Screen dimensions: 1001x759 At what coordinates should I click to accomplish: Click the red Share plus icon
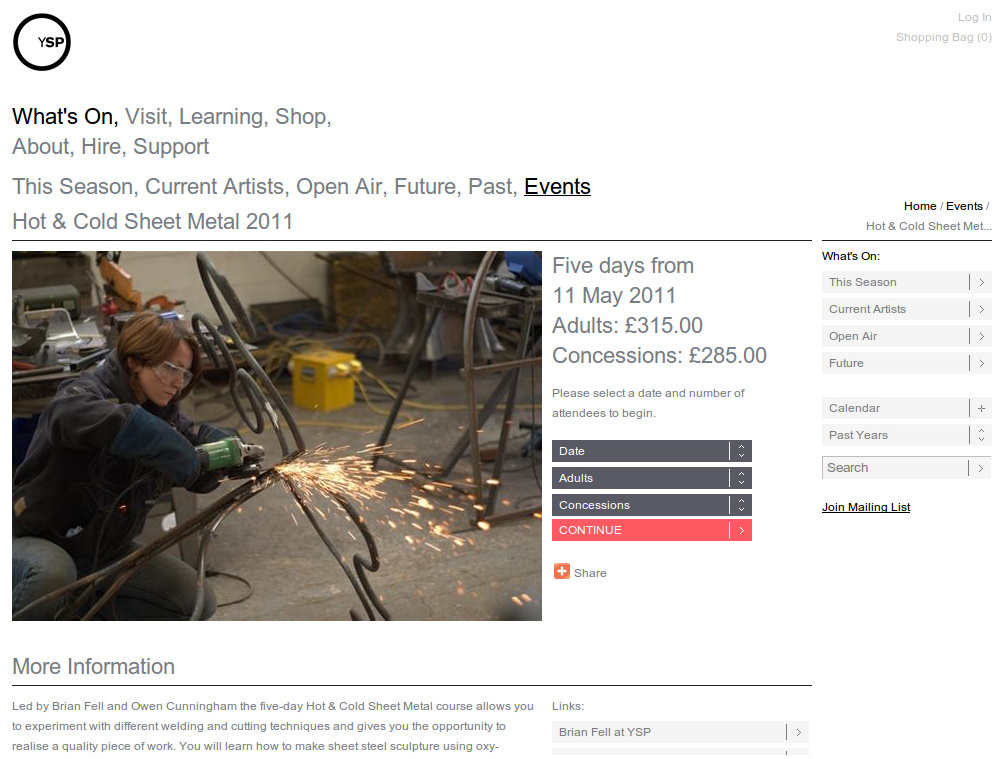(x=562, y=572)
